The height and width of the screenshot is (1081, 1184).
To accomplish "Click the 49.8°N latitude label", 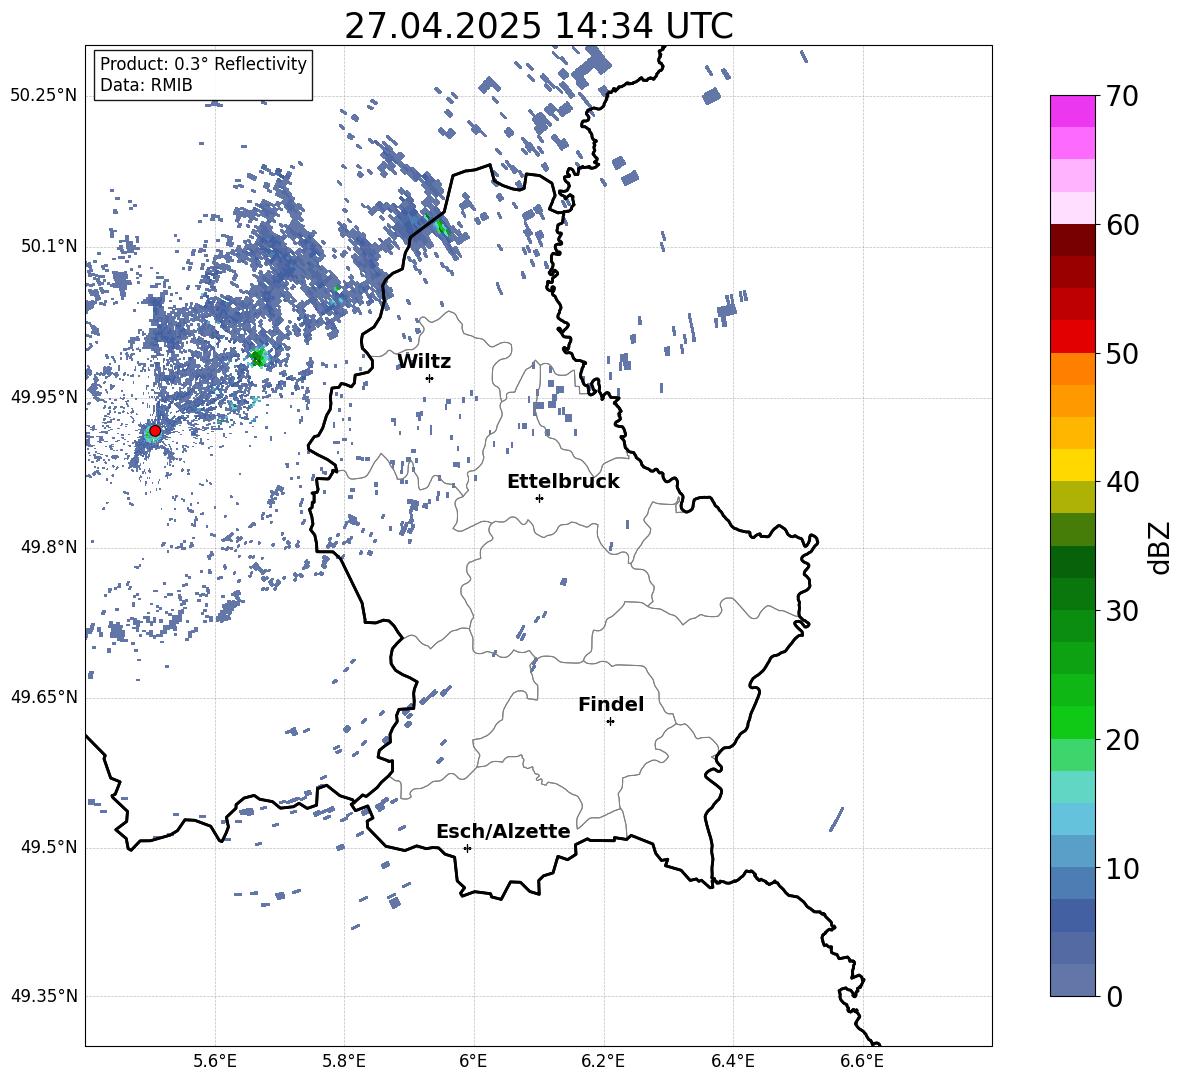I will pos(49,547).
